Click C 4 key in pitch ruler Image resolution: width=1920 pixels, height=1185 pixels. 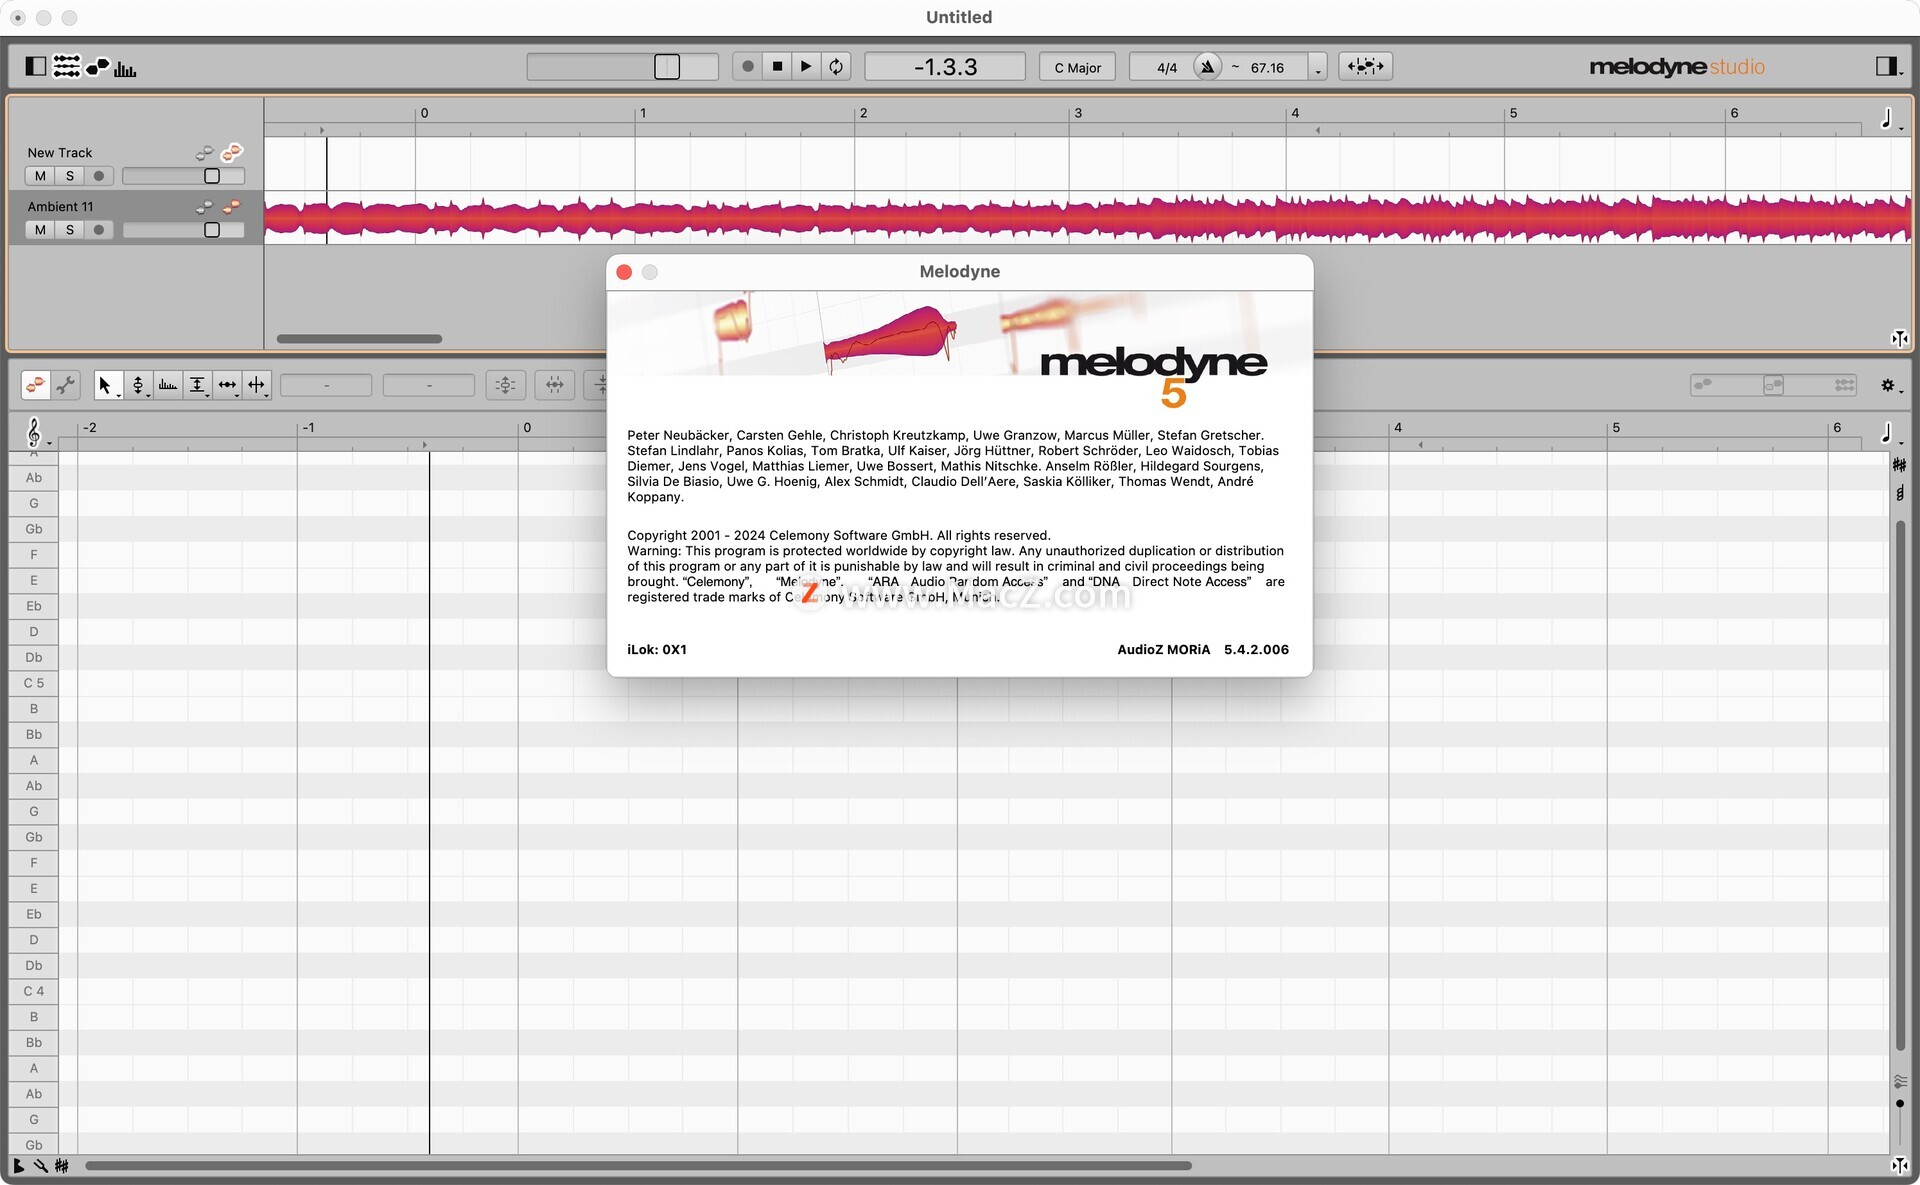pyautogui.click(x=34, y=991)
